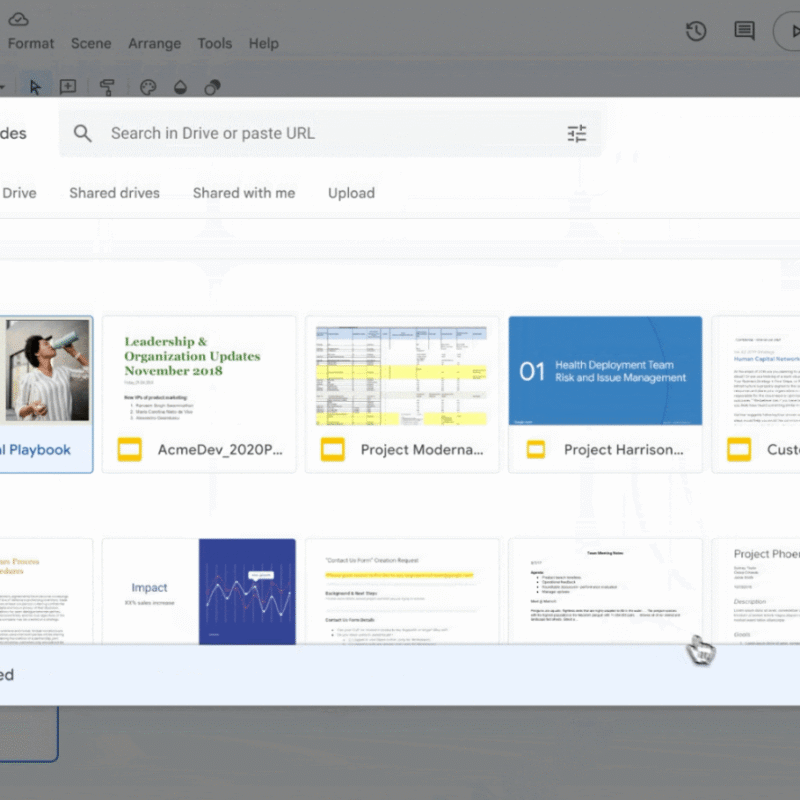Expand the dropdown arrow at the toolbar's left
The width and height of the screenshot is (800, 800).
pyautogui.click(x=4, y=87)
